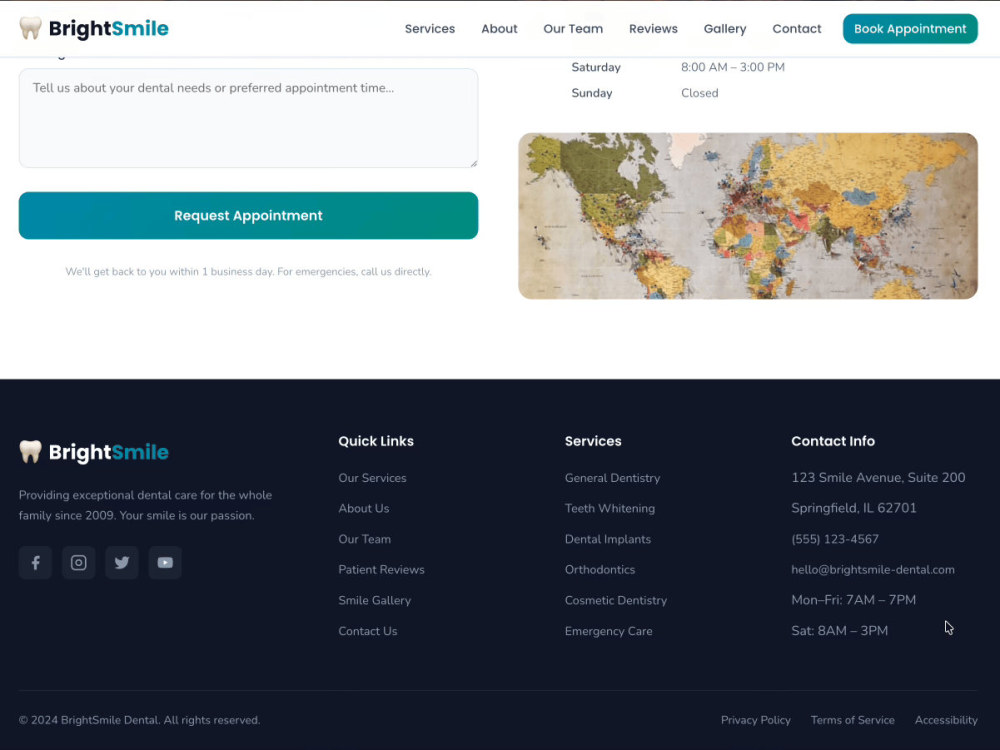Click the 'Sat: 8AM – 3PM' hours text
This screenshot has width=1000, height=750.
click(839, 631)
